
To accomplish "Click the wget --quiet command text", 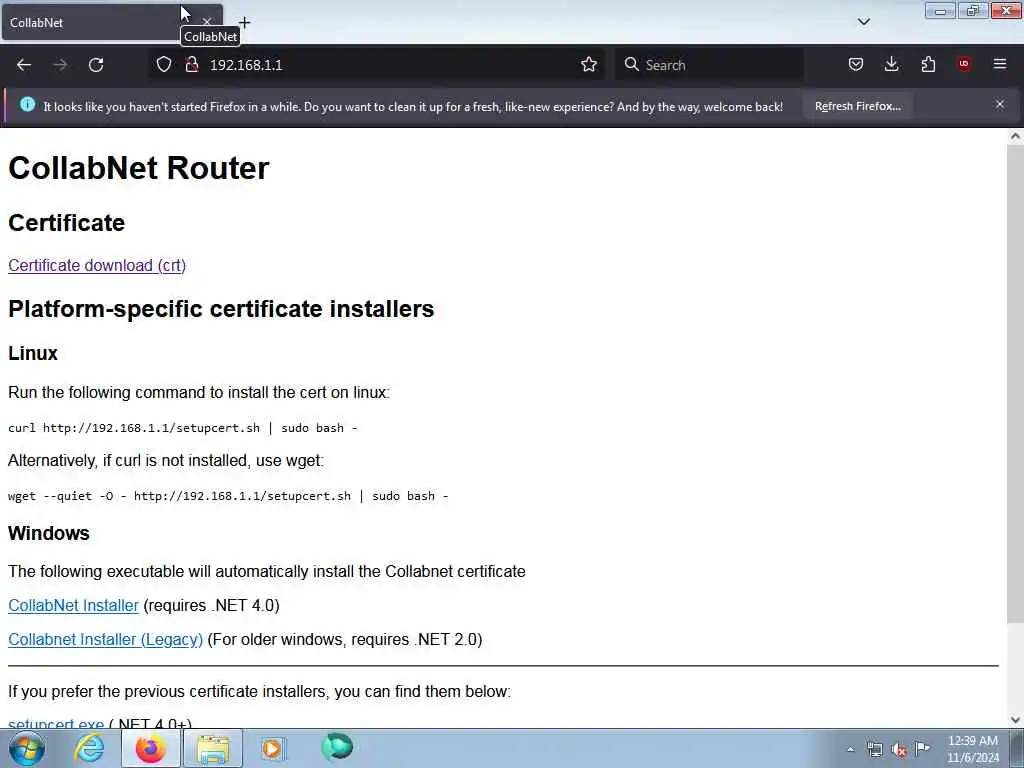I will click(x=228, y=496).
